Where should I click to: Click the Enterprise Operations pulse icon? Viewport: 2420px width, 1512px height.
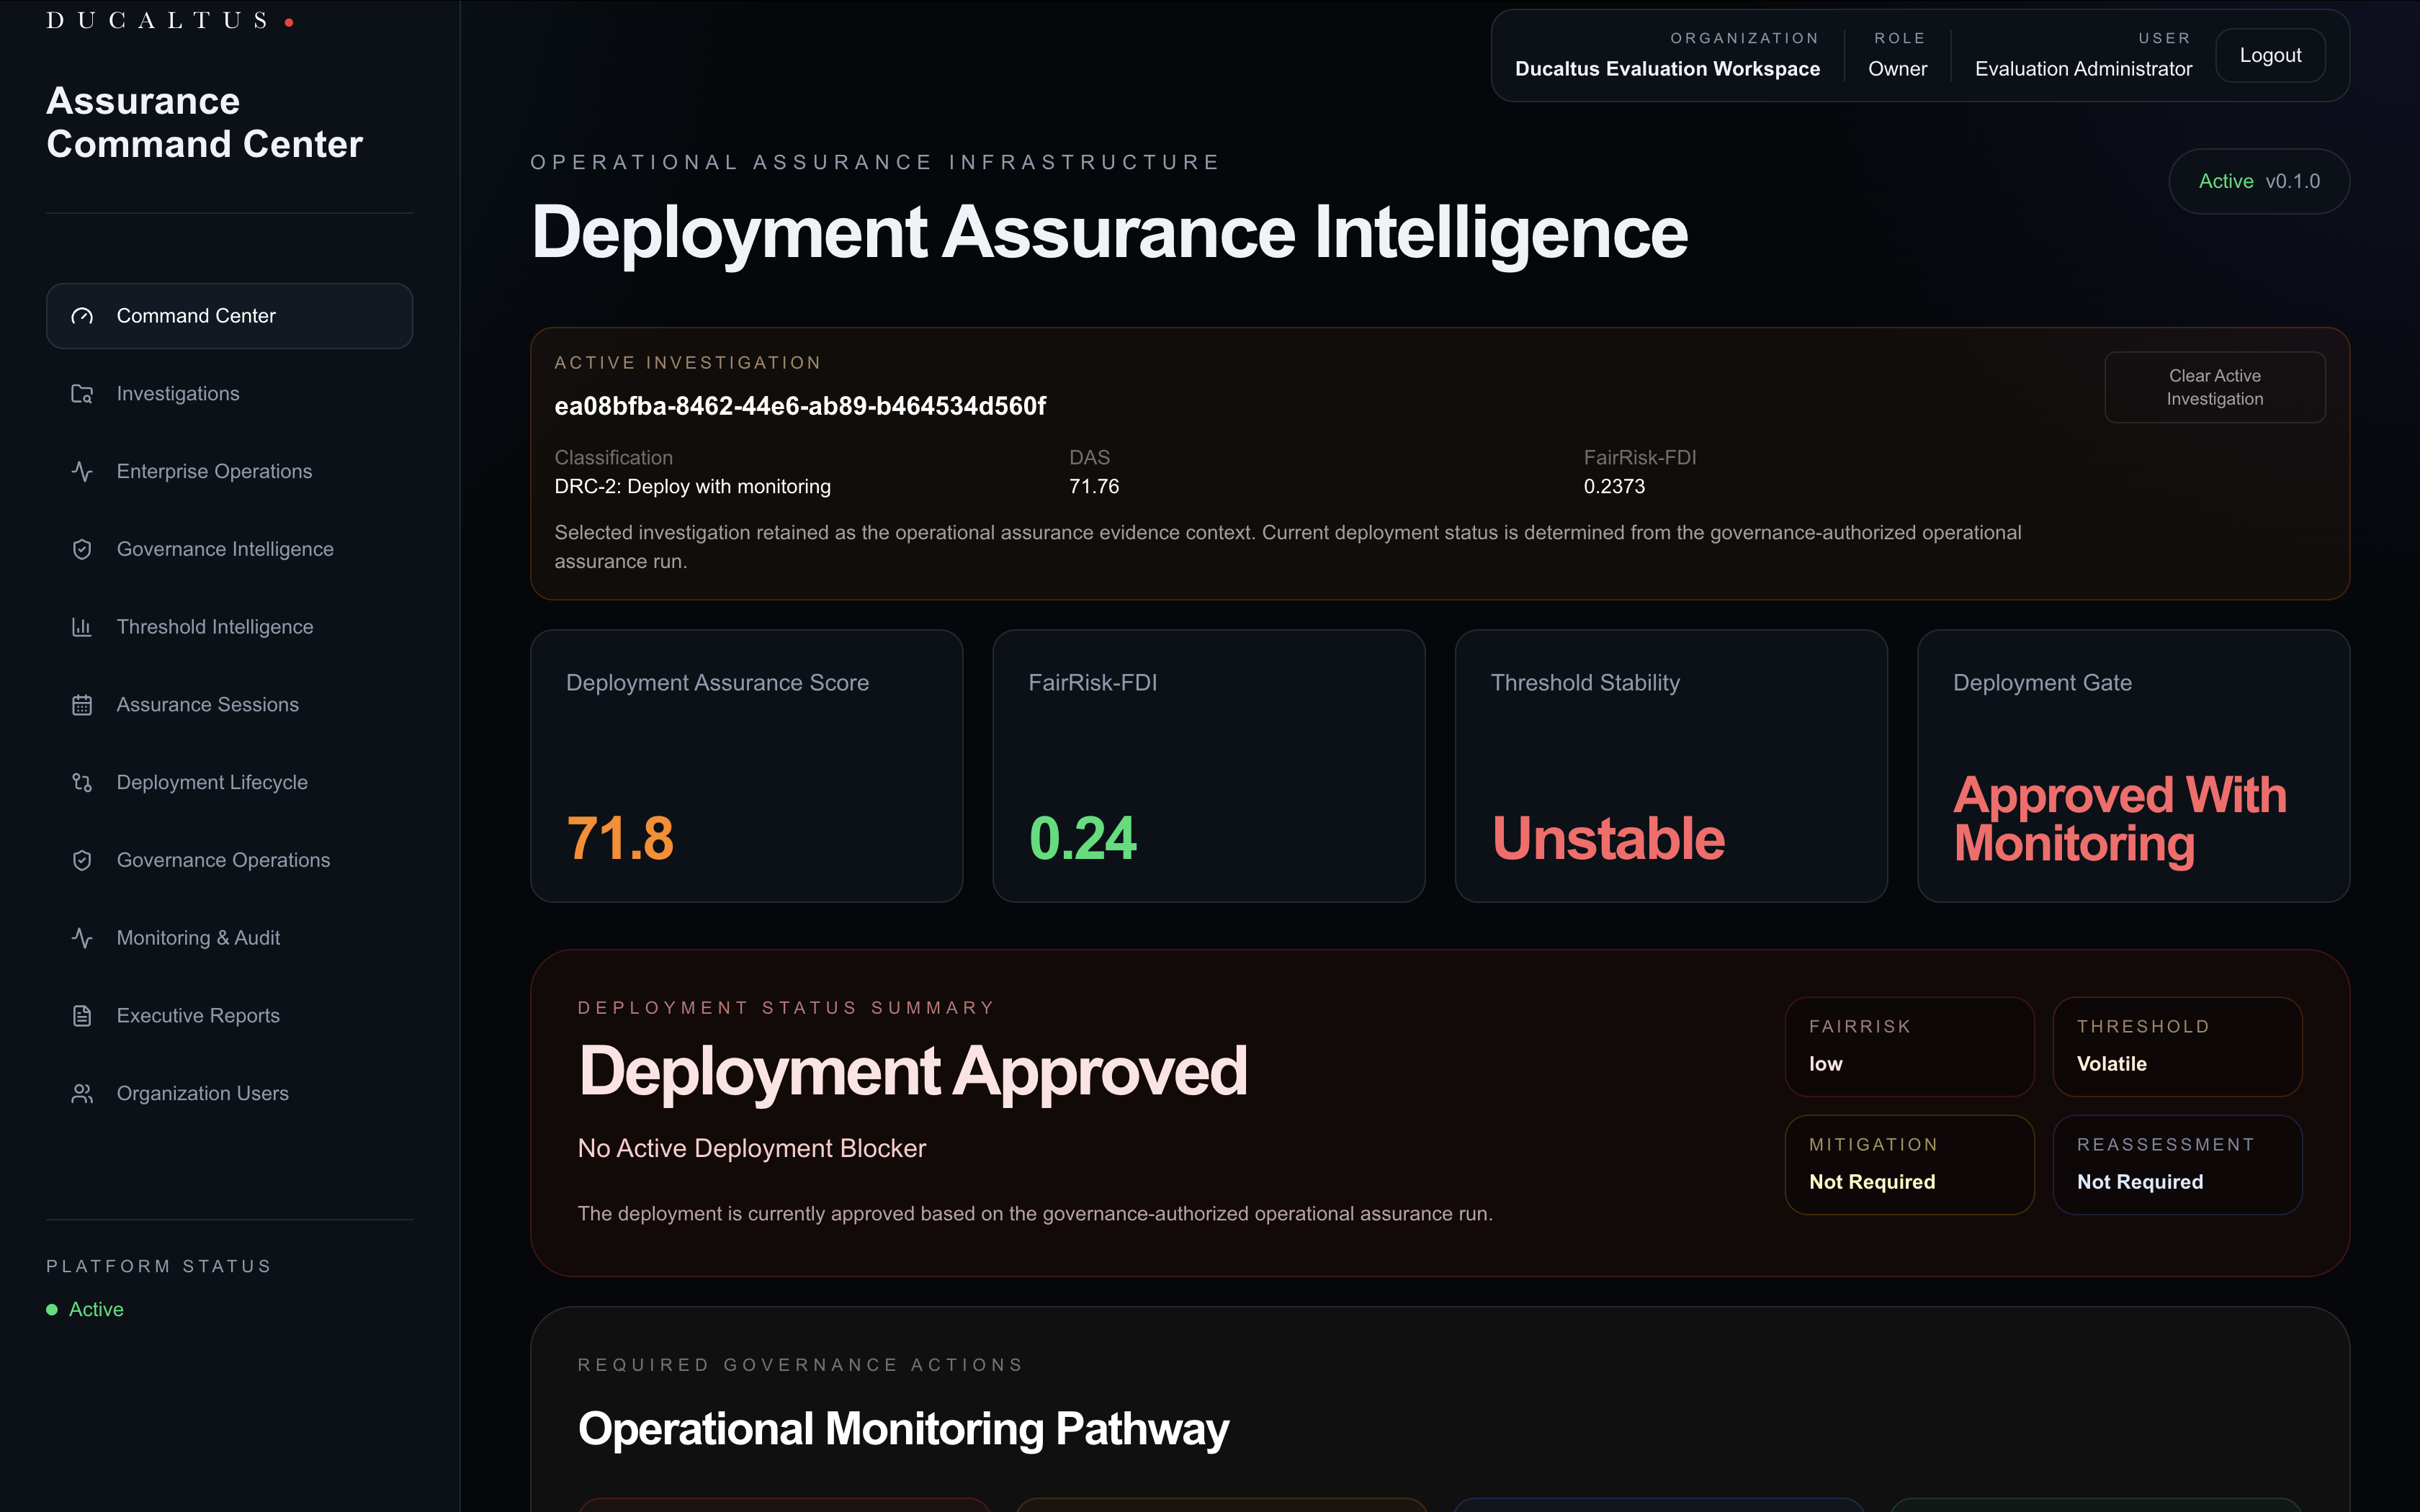pyautogui.click(x=82, y=471)
